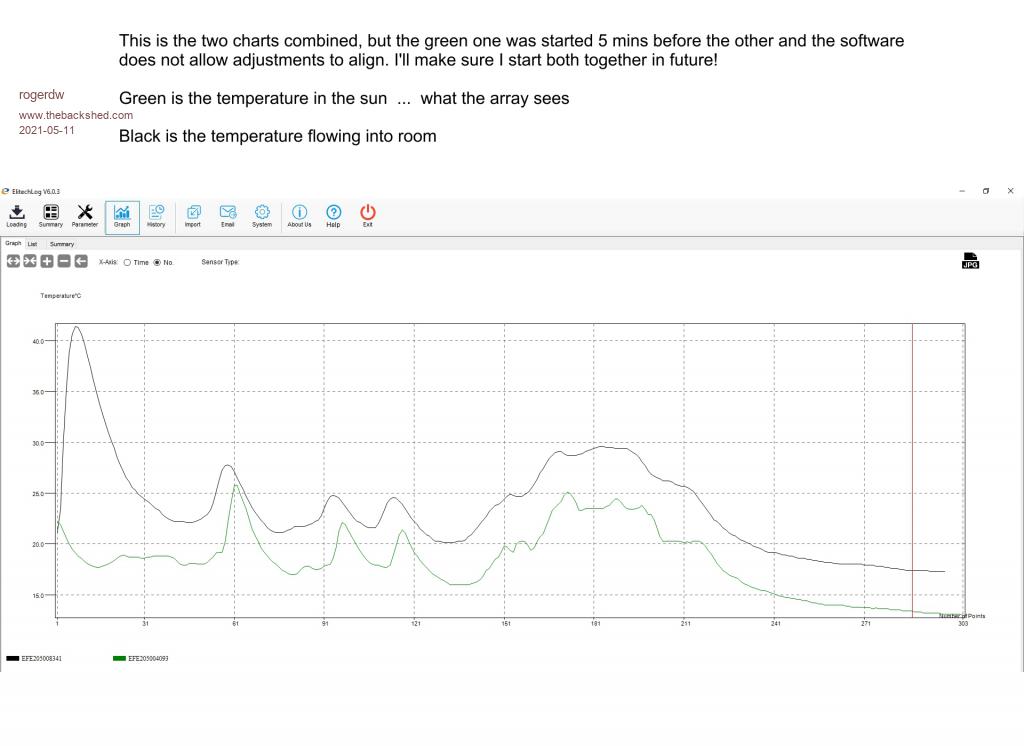Click the Loading download icon

tap(17, 215)
